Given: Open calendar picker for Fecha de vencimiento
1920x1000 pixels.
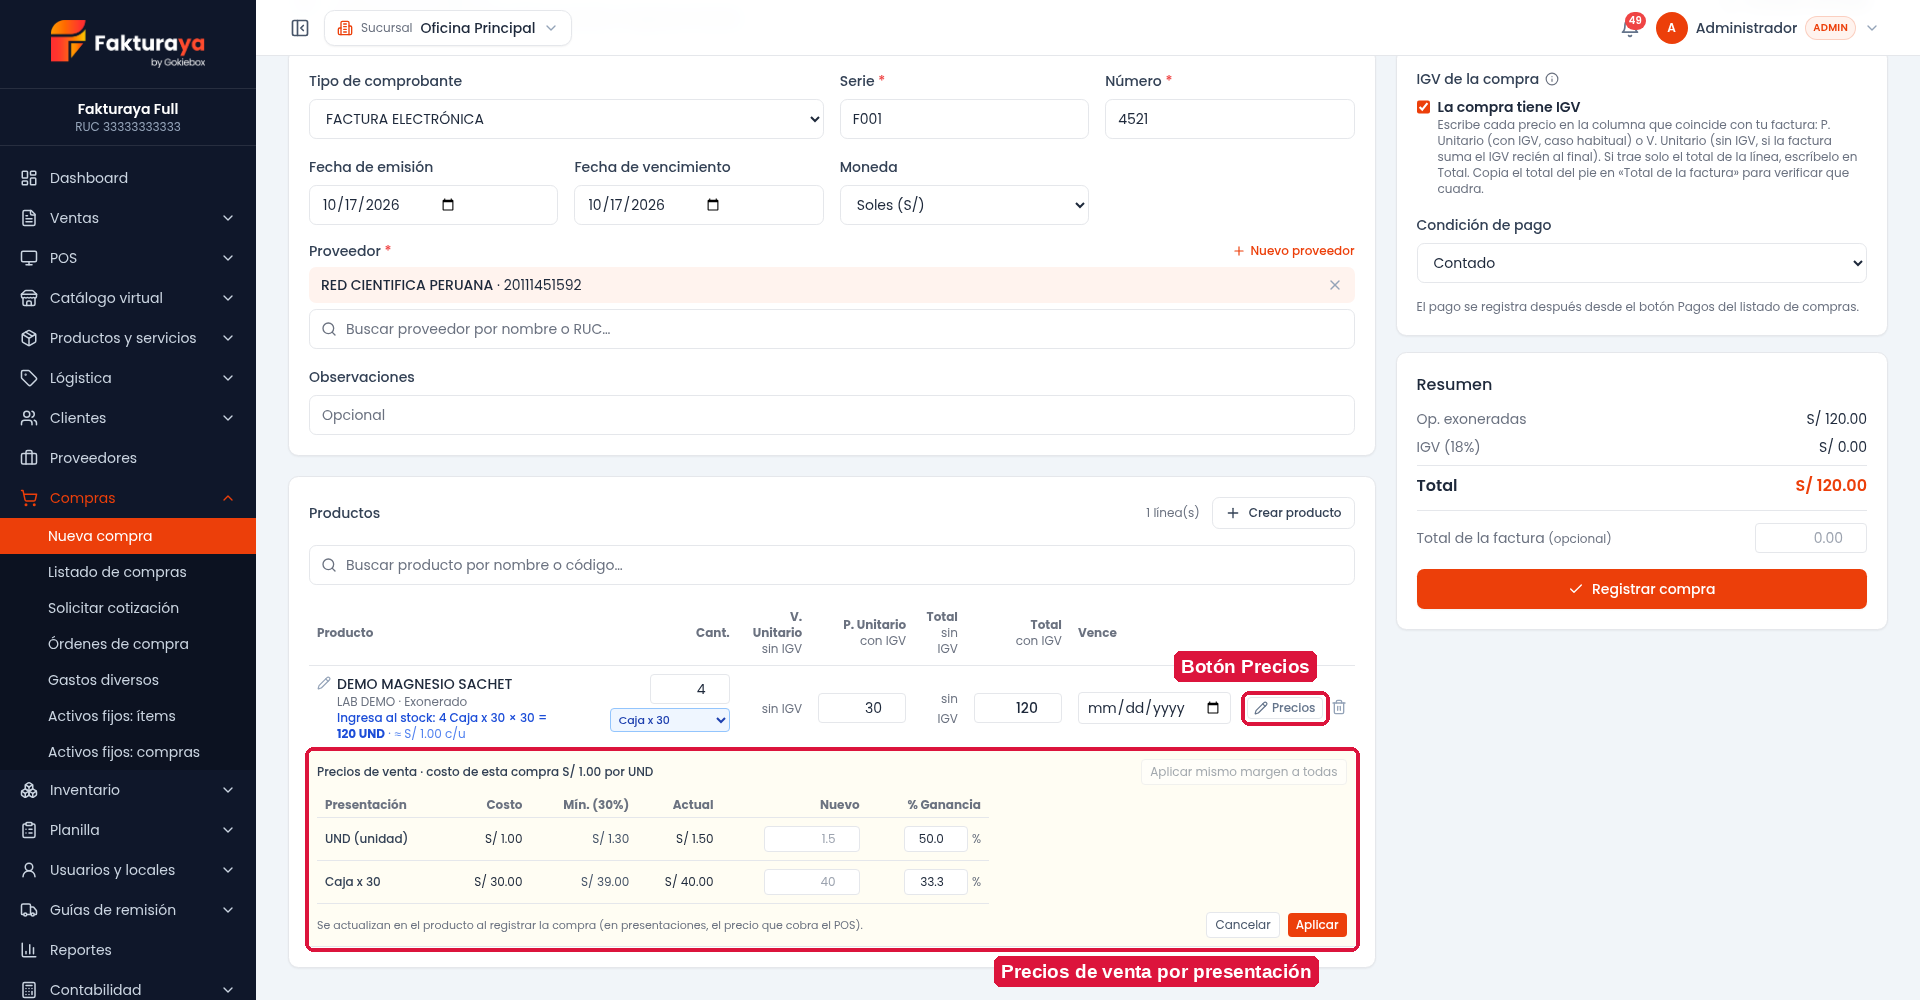Looking at the screenshot, I should click(713, 205).
